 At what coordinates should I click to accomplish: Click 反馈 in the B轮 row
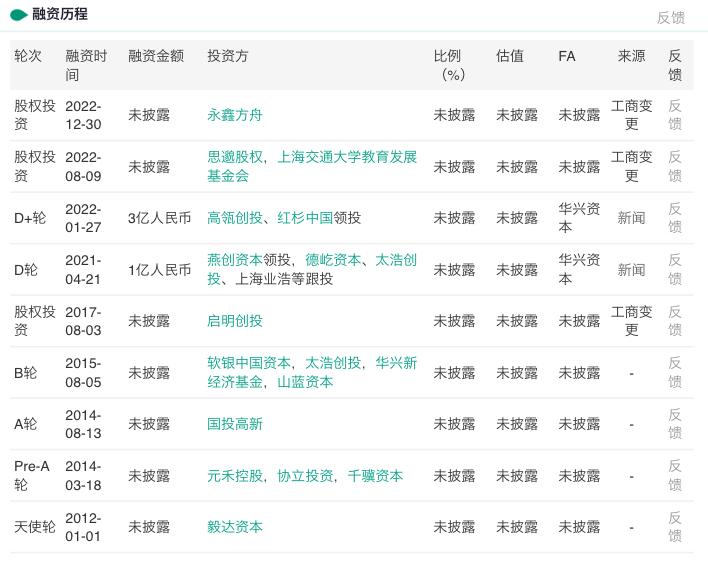[675, 372]
